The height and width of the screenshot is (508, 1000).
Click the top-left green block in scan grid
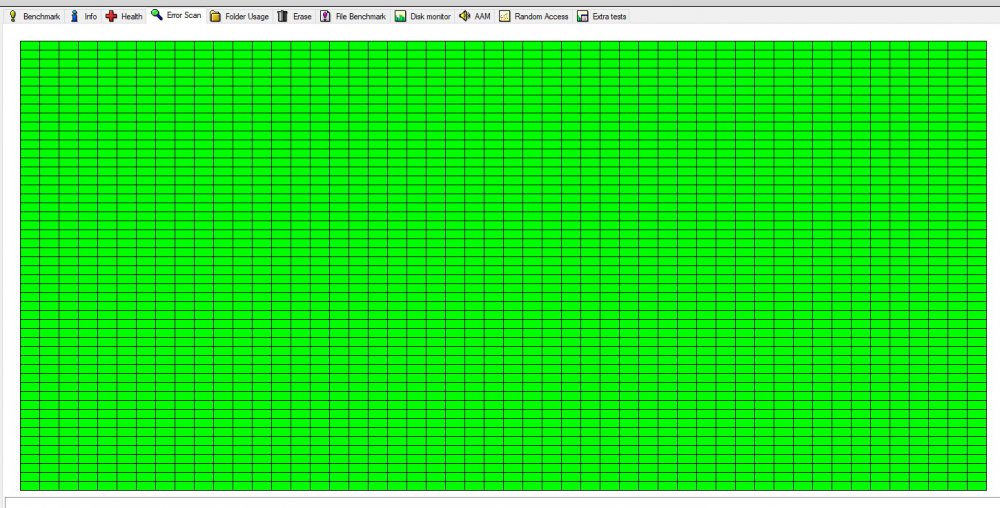[x=30, y=45]
